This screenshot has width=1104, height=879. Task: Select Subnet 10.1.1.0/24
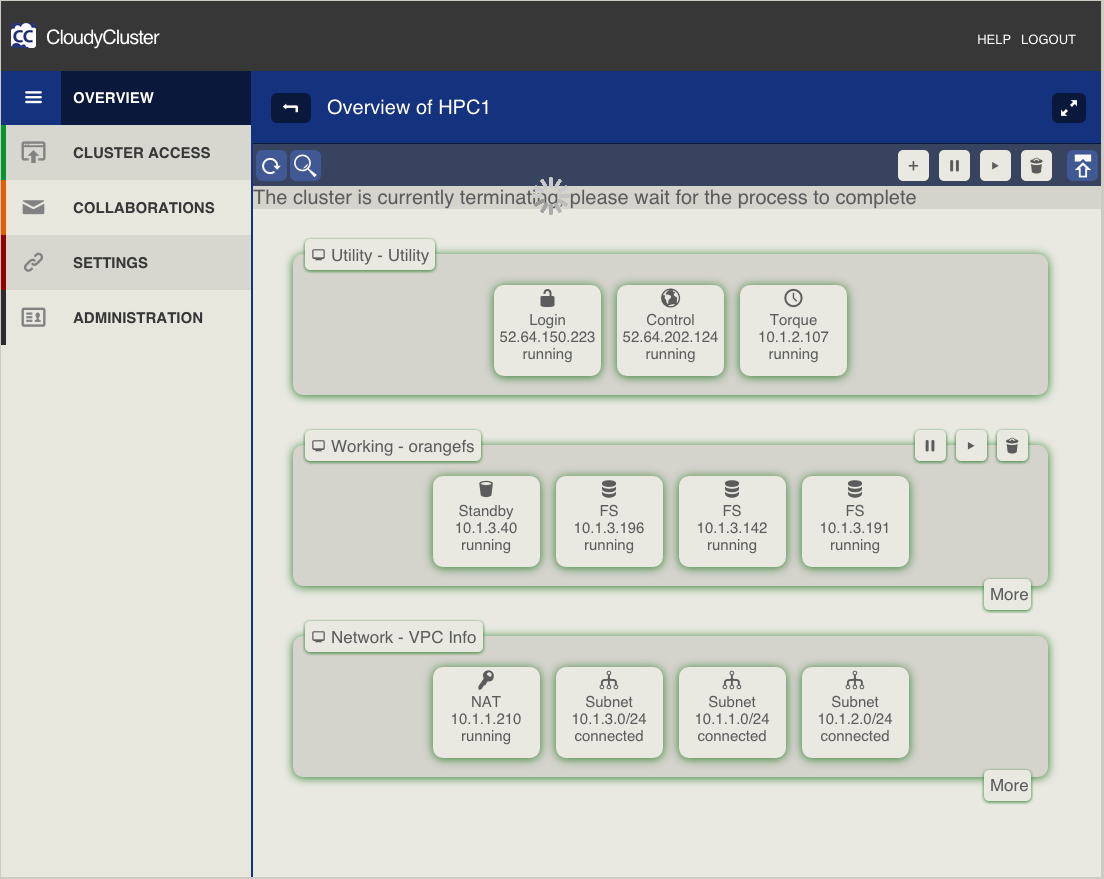[x=732, y=711]
